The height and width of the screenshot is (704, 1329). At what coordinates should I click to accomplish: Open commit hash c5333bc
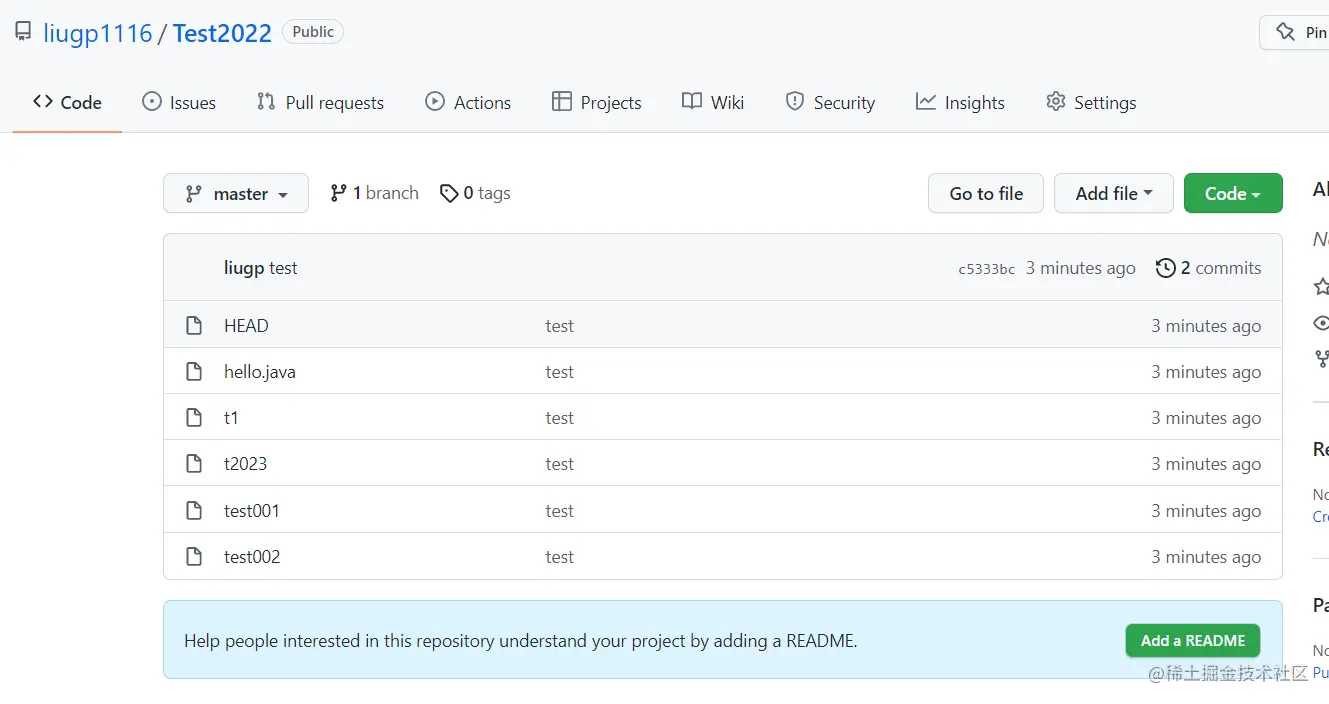coord(986,269)
